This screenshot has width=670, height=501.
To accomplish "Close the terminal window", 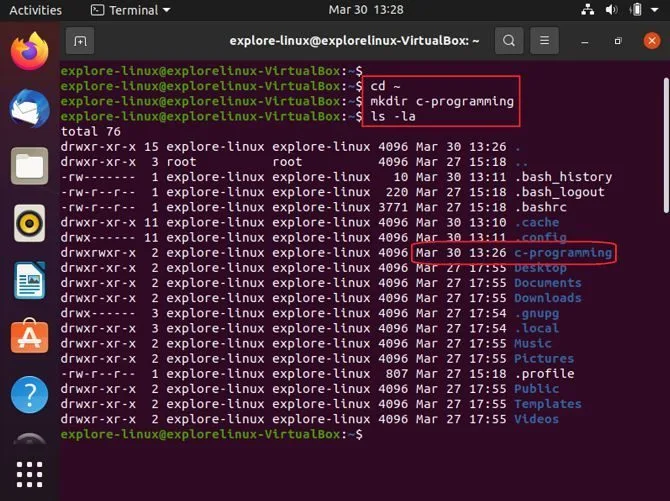I will click(x=652, y=41).
